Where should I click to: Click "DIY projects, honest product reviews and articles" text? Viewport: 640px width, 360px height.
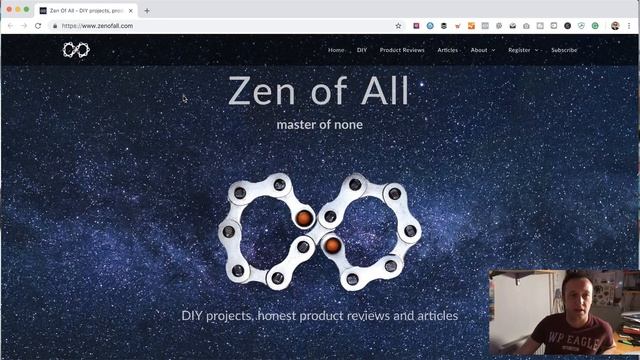[x=320, y=316]
